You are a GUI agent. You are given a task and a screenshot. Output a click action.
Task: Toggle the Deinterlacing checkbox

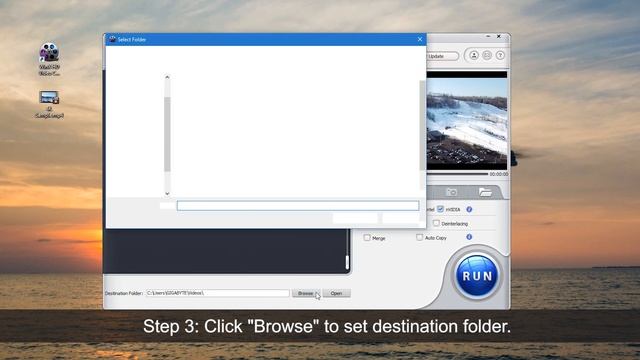(x=436, y=223)
